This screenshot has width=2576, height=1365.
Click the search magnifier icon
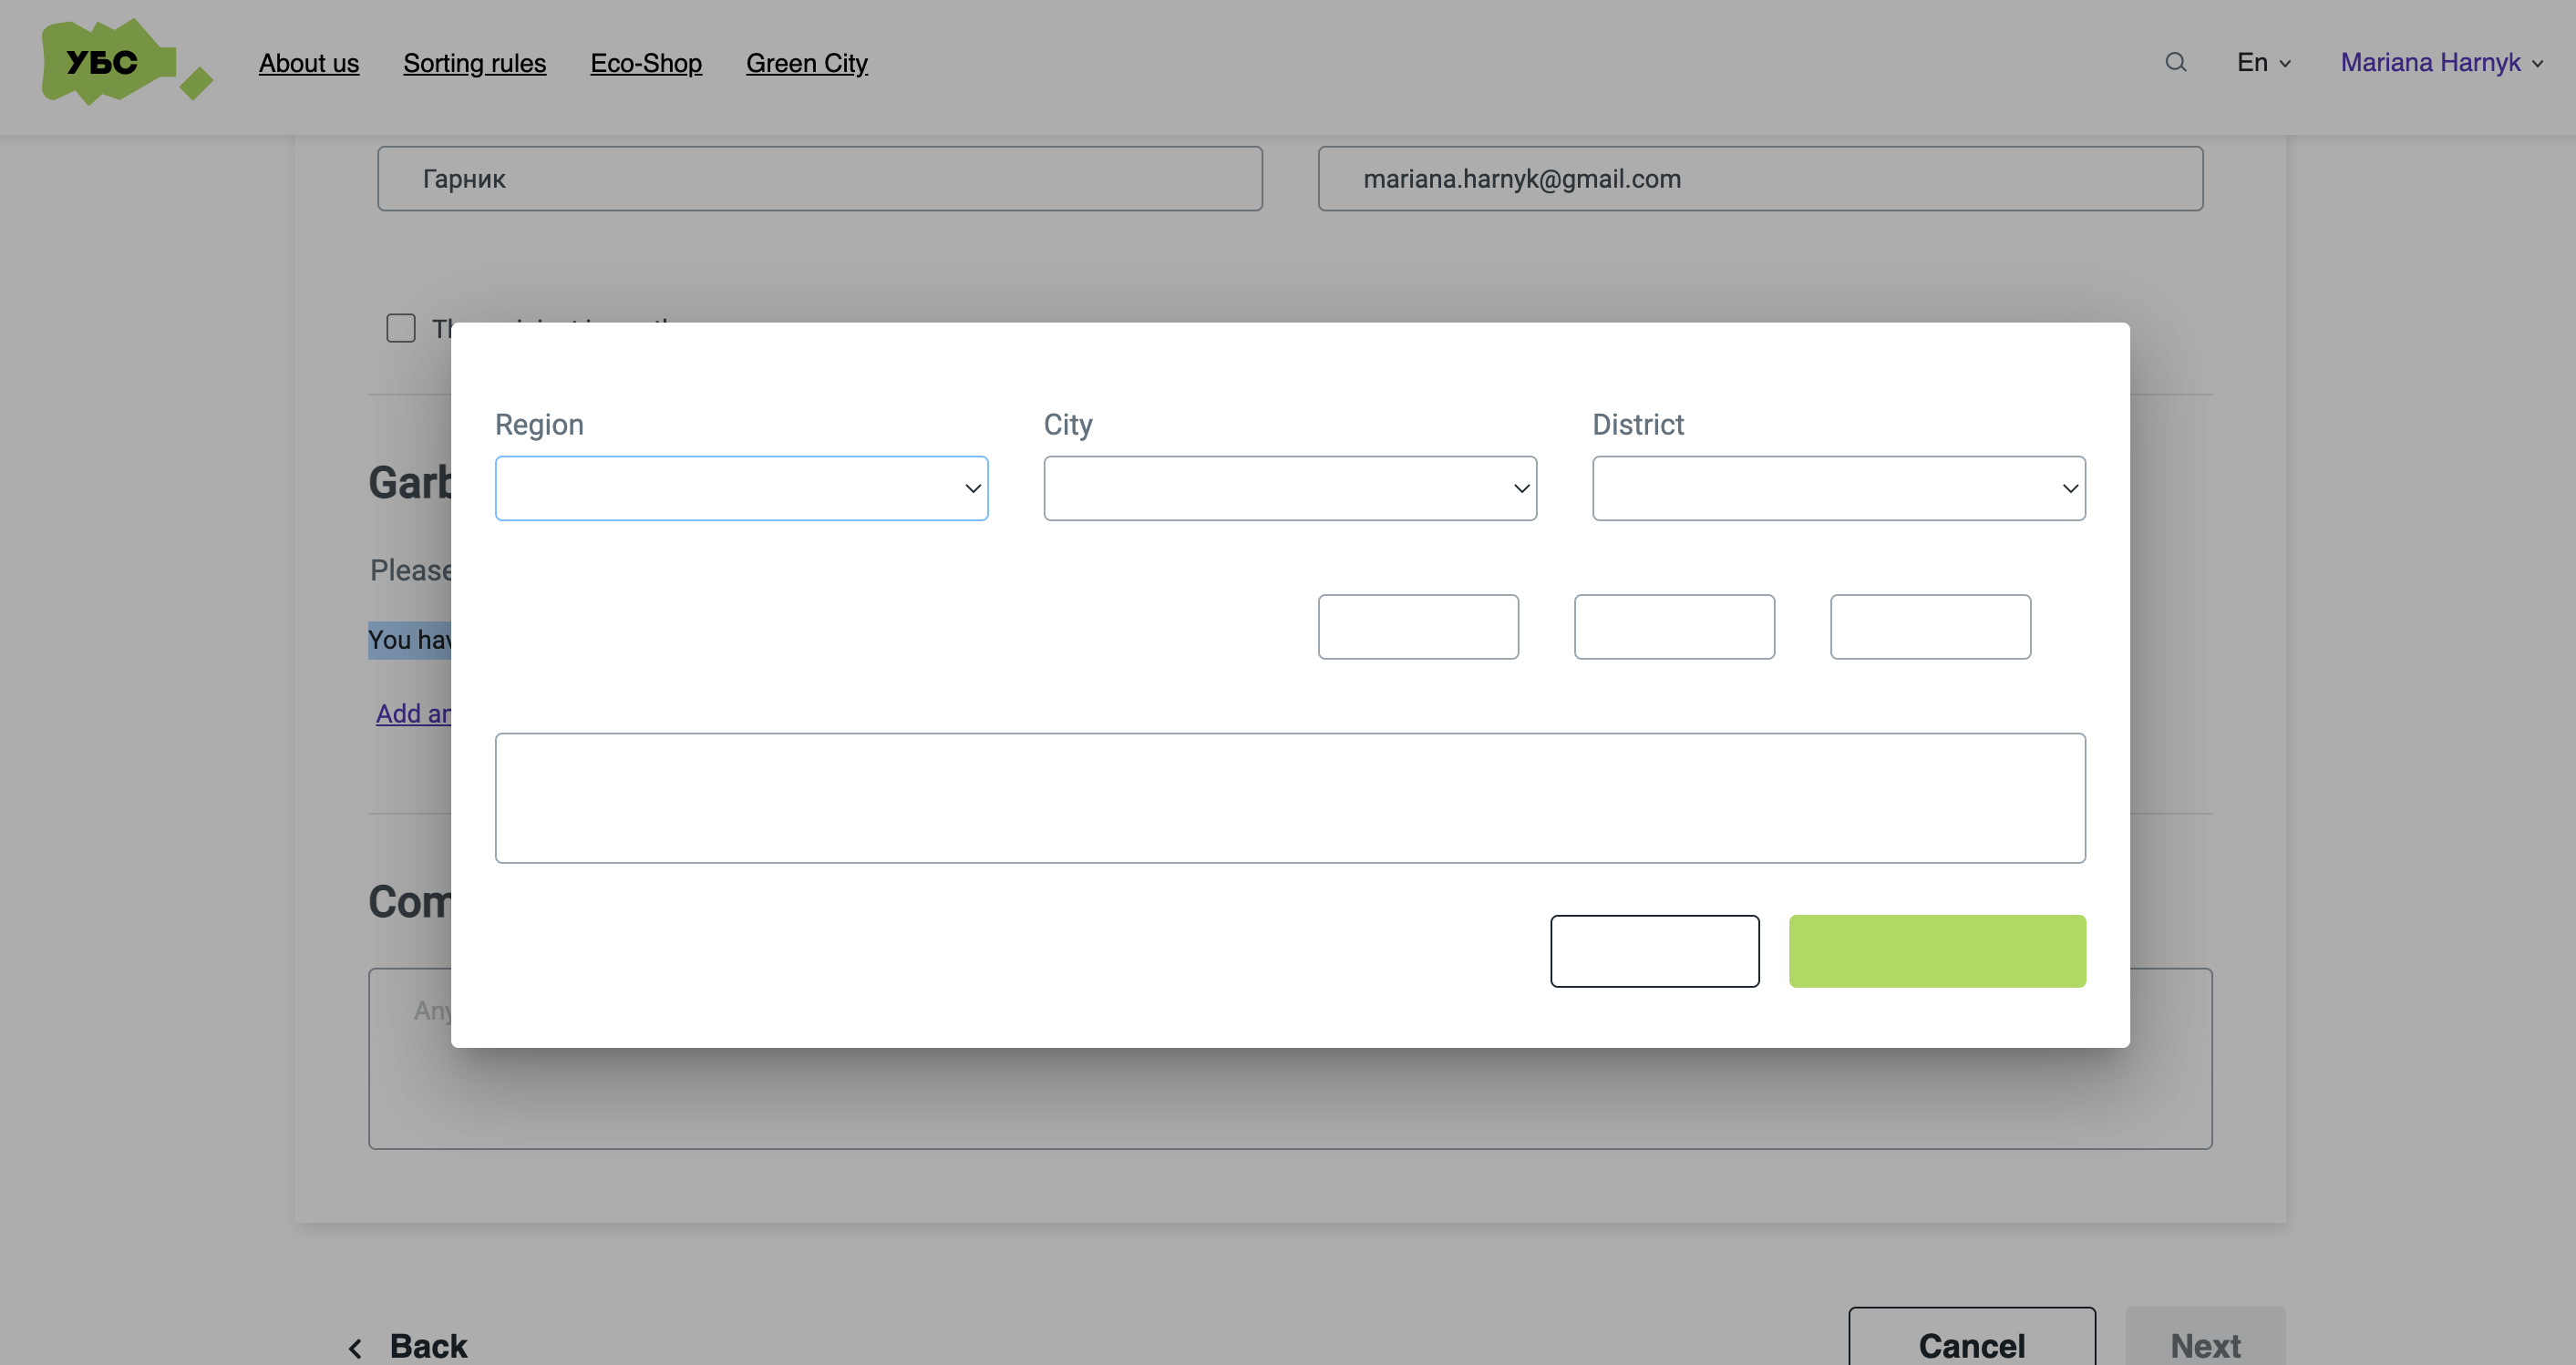(2175, 62)
